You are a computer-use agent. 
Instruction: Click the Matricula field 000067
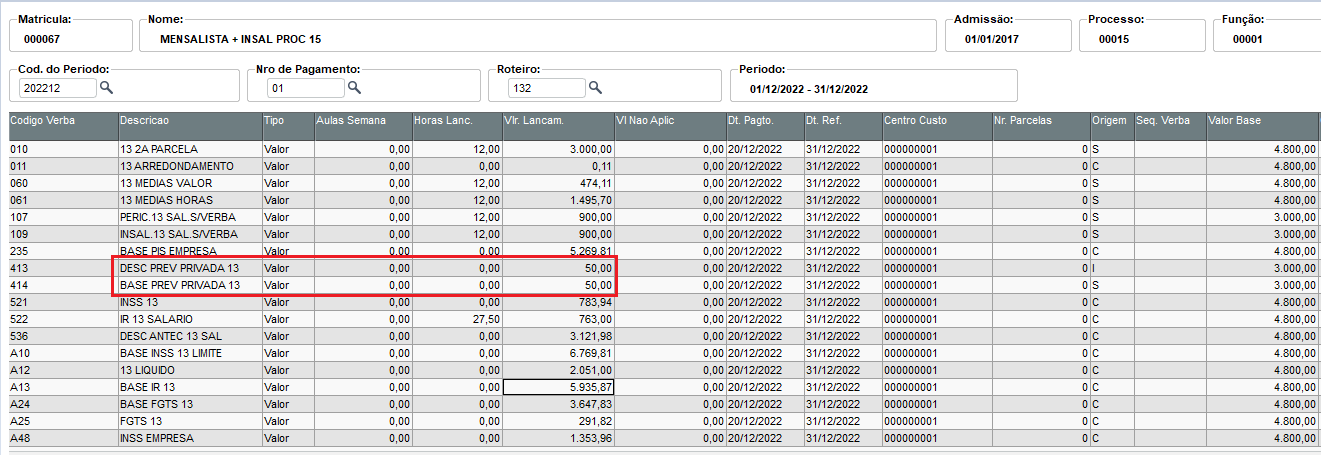70,34
